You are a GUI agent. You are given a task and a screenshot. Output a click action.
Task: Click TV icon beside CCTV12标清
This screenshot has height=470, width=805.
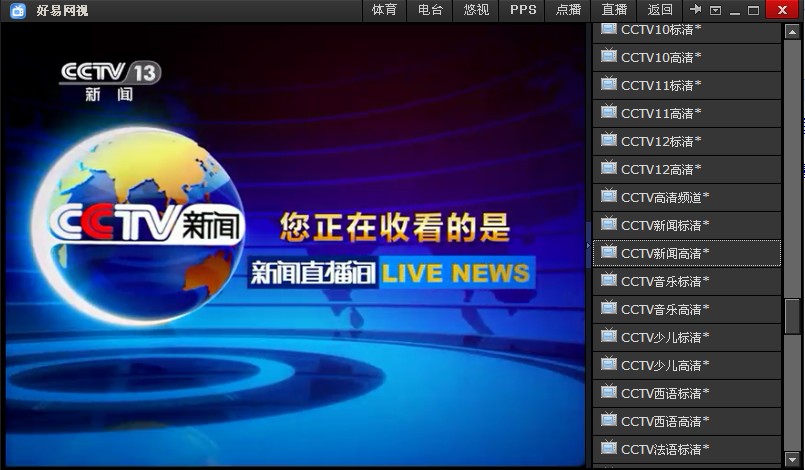(608, 139)
